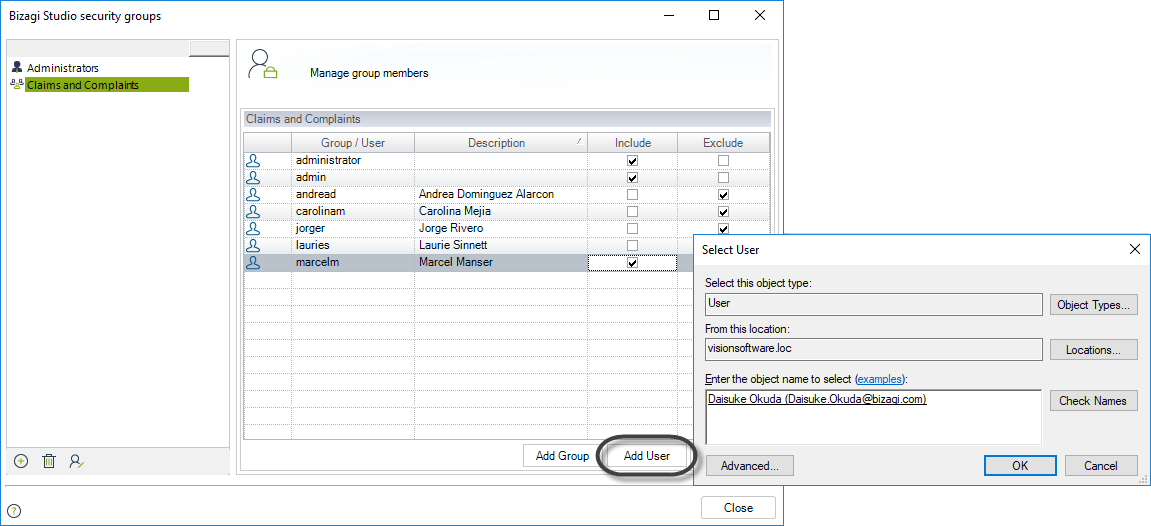Click the object name entry box
The width and height of the screenshot is (1151, 526).
(874, 417)
